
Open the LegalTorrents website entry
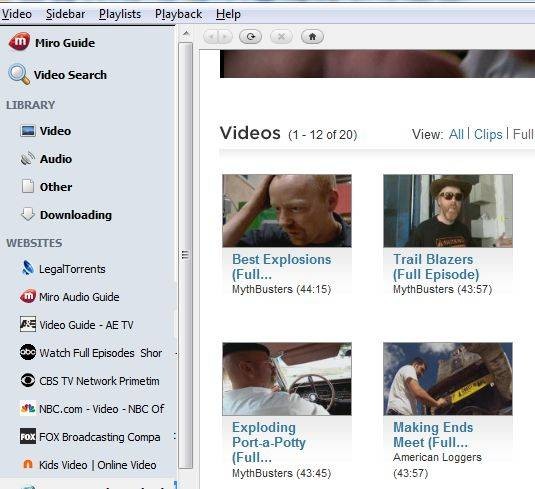click(72, 269)
